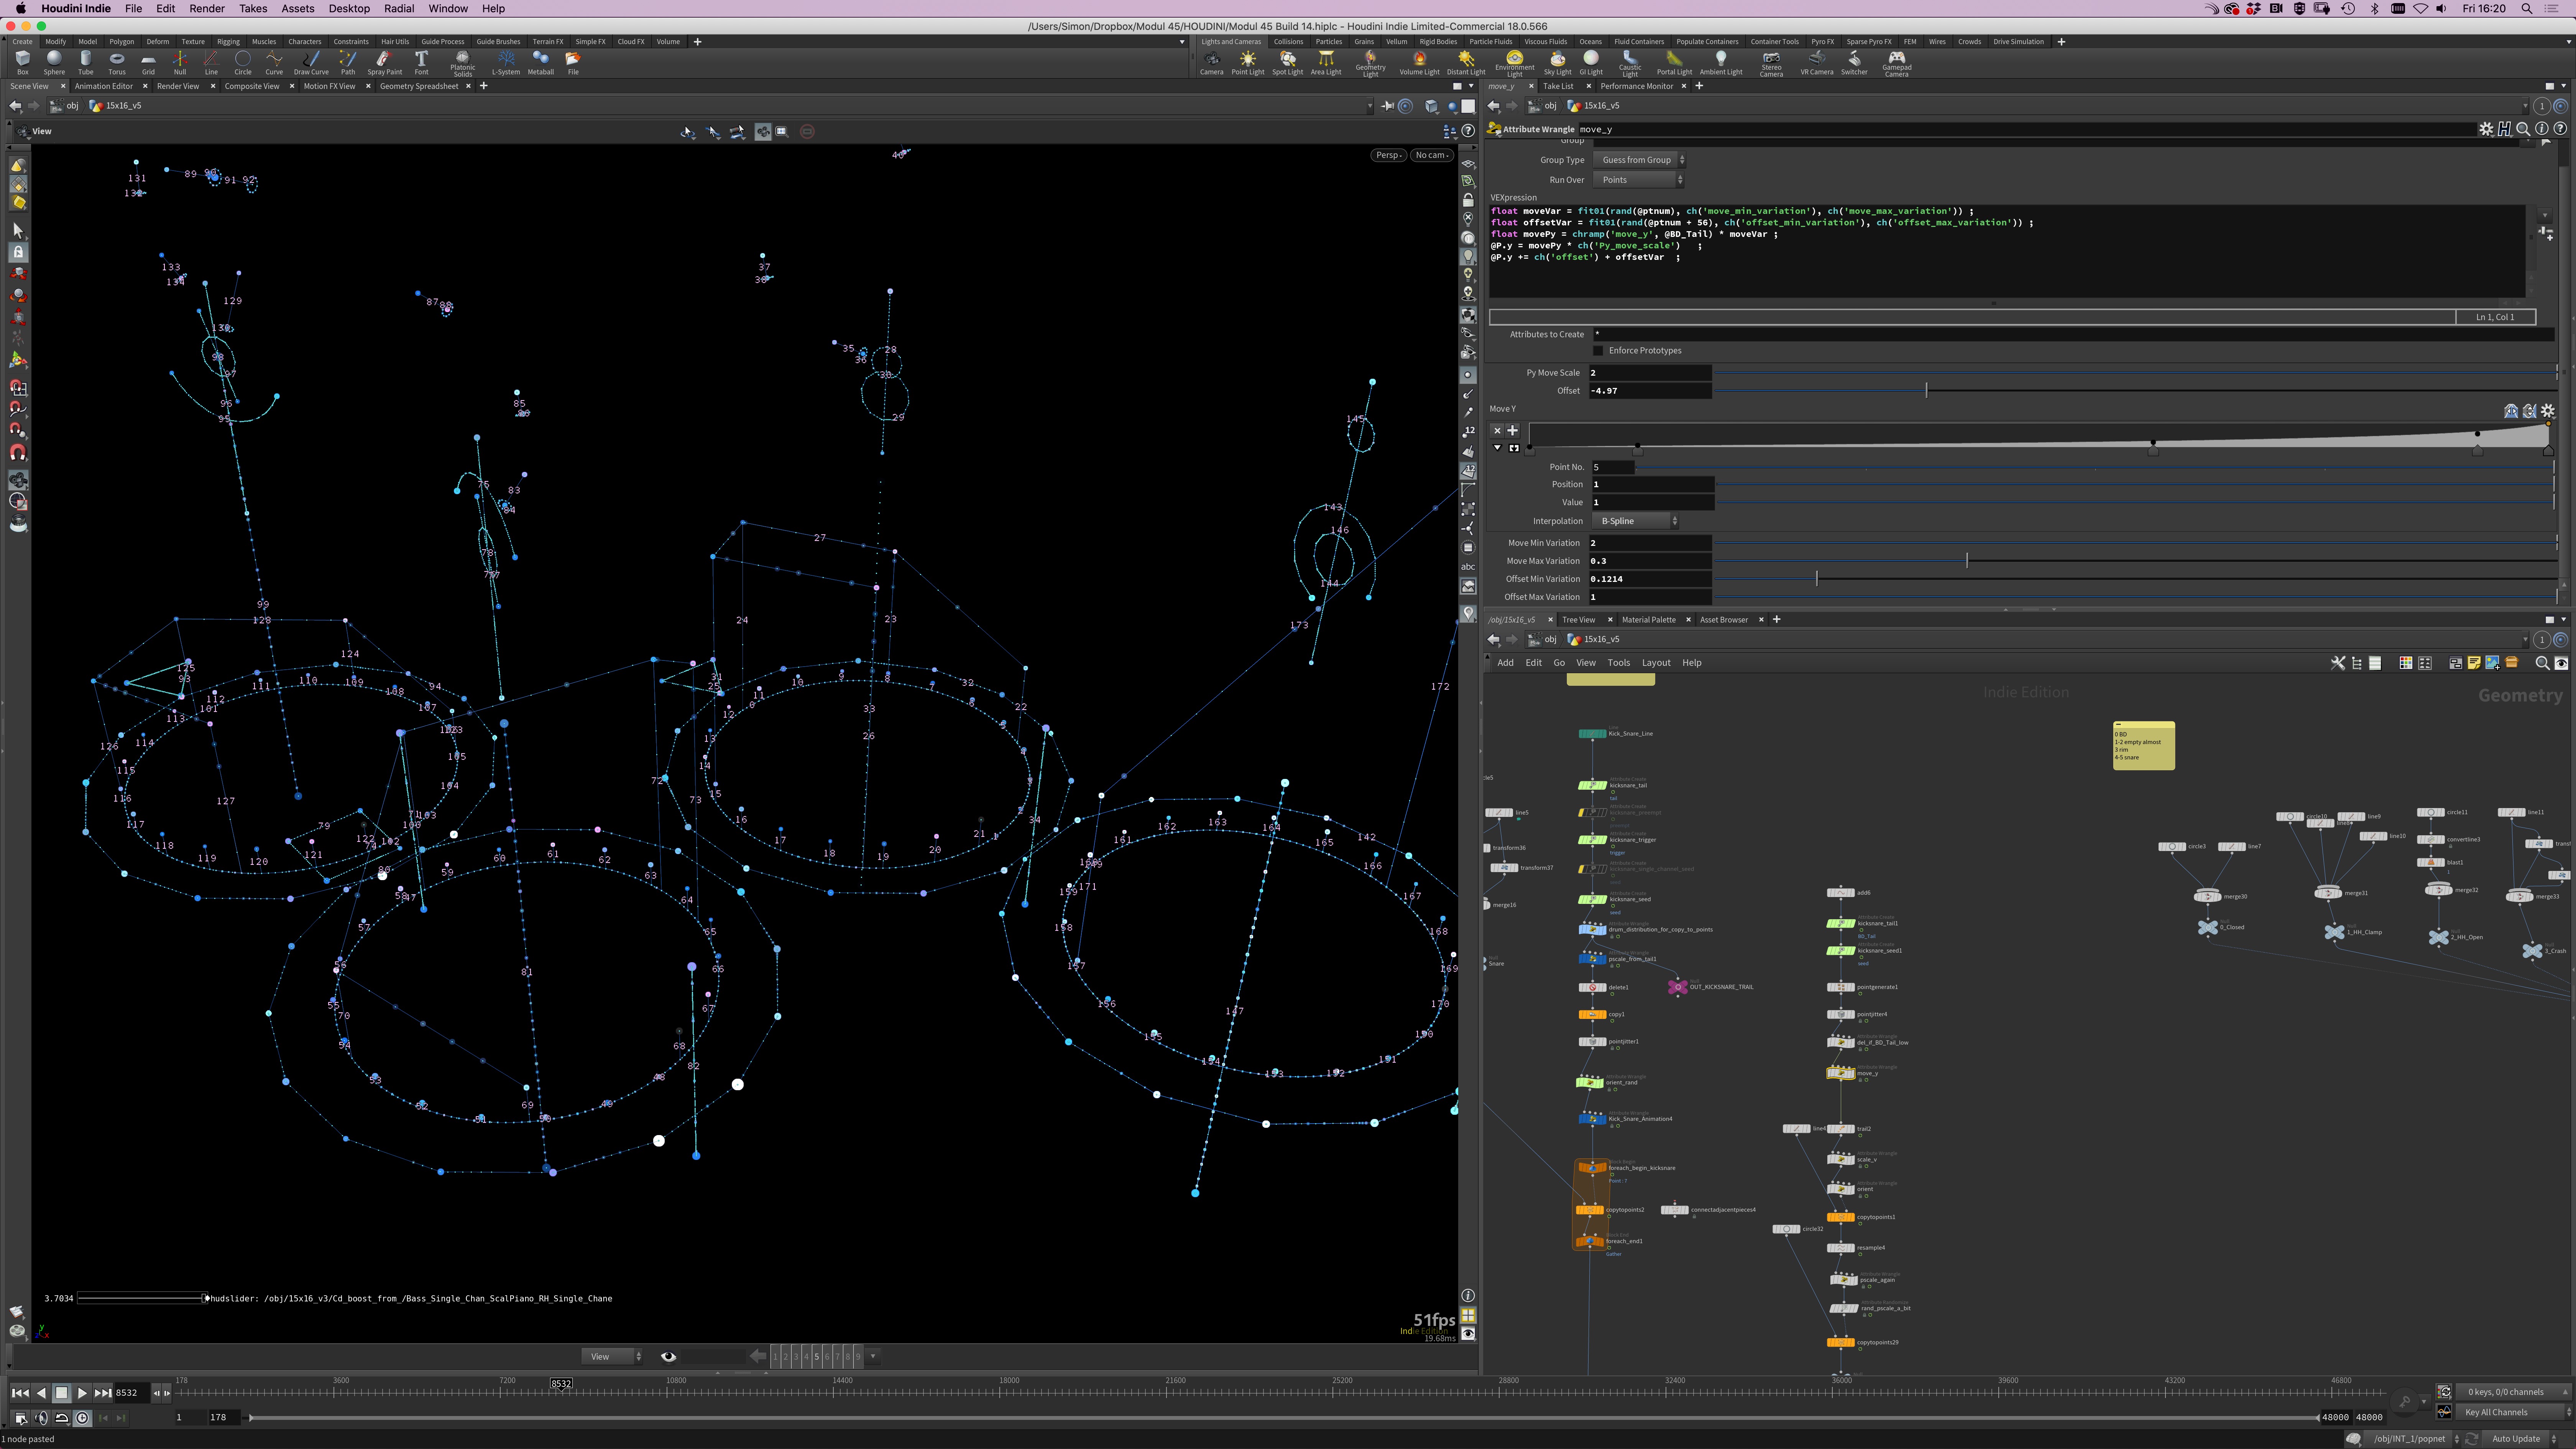
Task: Toggle the timeline audio button
Action: coord(41,1418)
